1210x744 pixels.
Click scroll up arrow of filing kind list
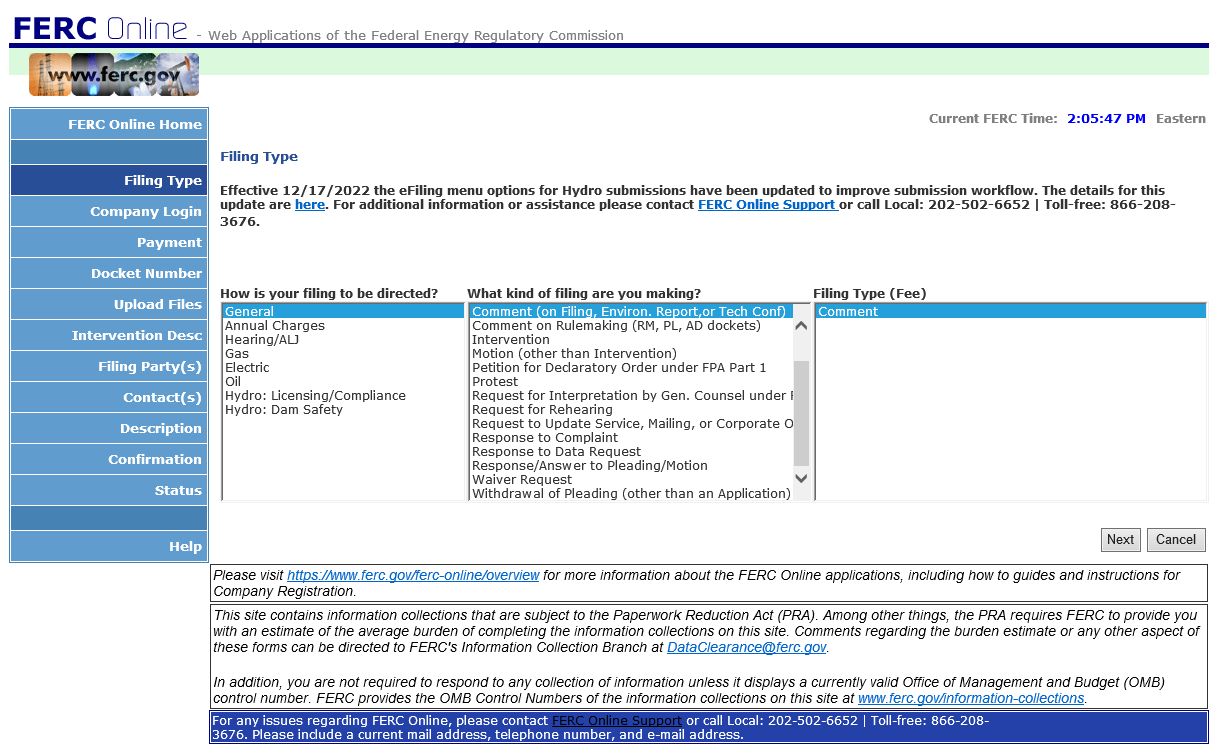point(801,326)
